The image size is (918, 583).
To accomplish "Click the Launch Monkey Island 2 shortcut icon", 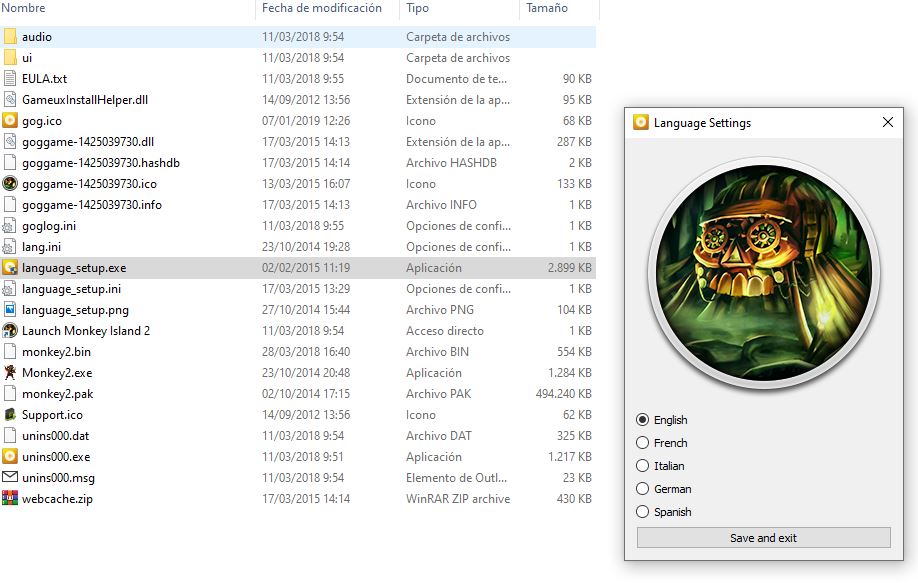I will (x=10, y=331).
